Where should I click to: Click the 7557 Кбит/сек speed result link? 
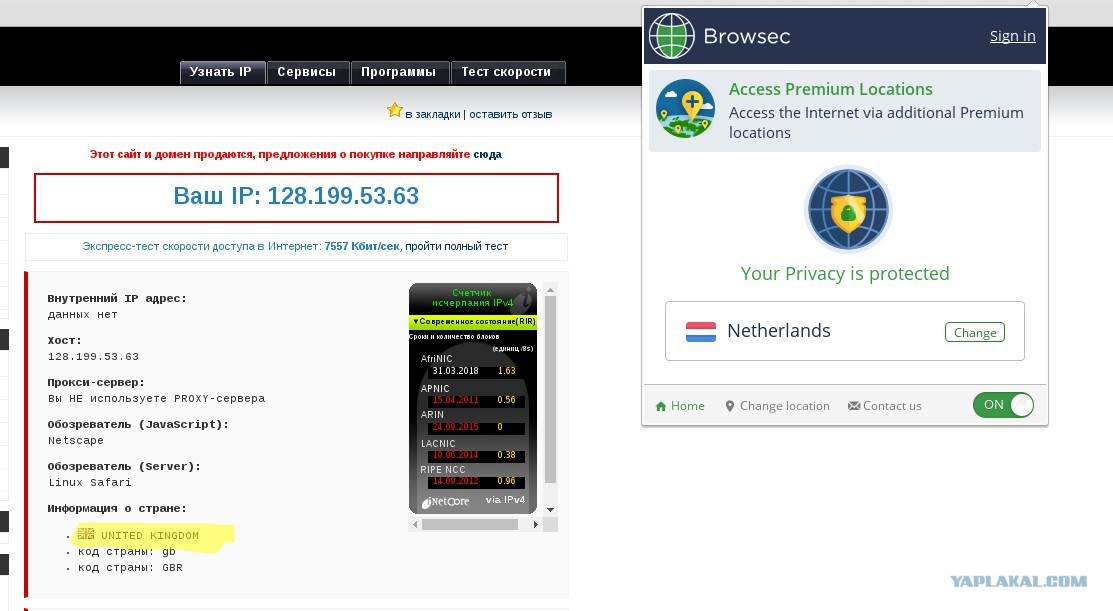[x=362, y=246]
